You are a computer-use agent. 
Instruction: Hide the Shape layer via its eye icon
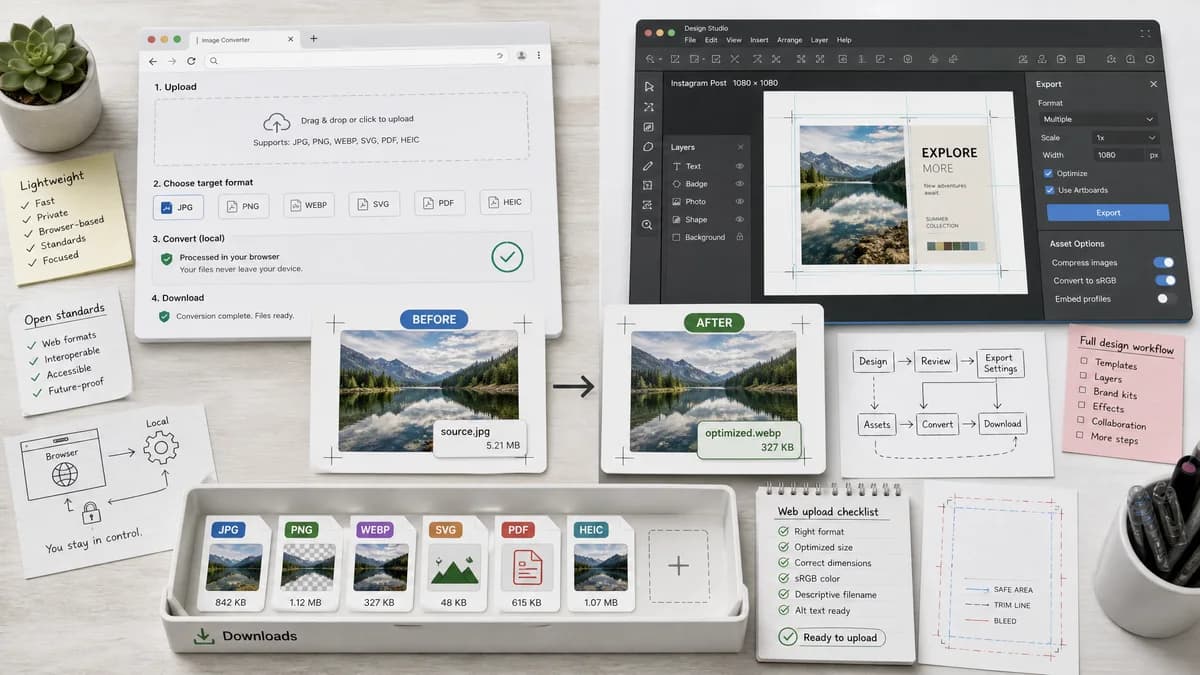click(x=740, y=219)
